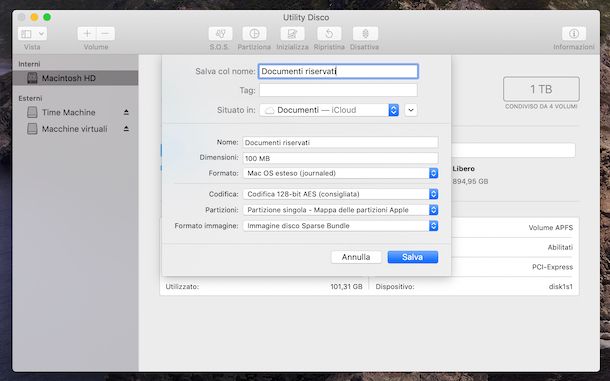
Task: Eject the Time Machine disk
Action: pyautogui.click(x=126, y=112)
